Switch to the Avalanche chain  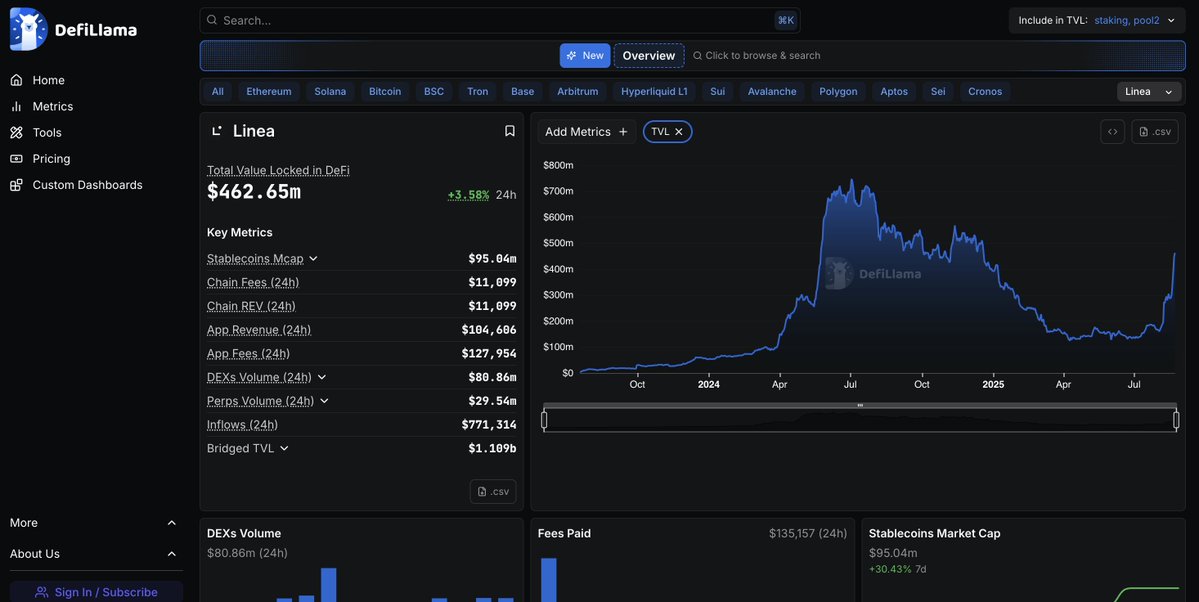tap(772, 92)
